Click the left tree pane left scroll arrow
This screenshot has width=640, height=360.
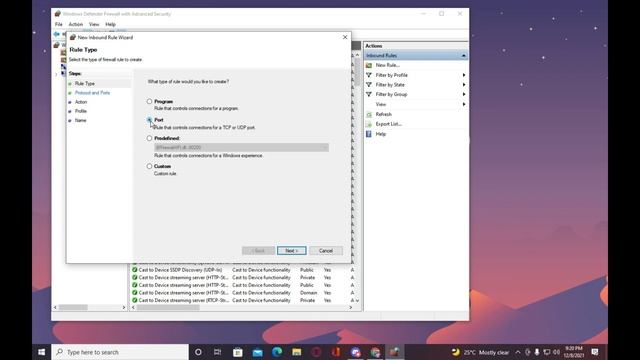click(x=55, y=307)
